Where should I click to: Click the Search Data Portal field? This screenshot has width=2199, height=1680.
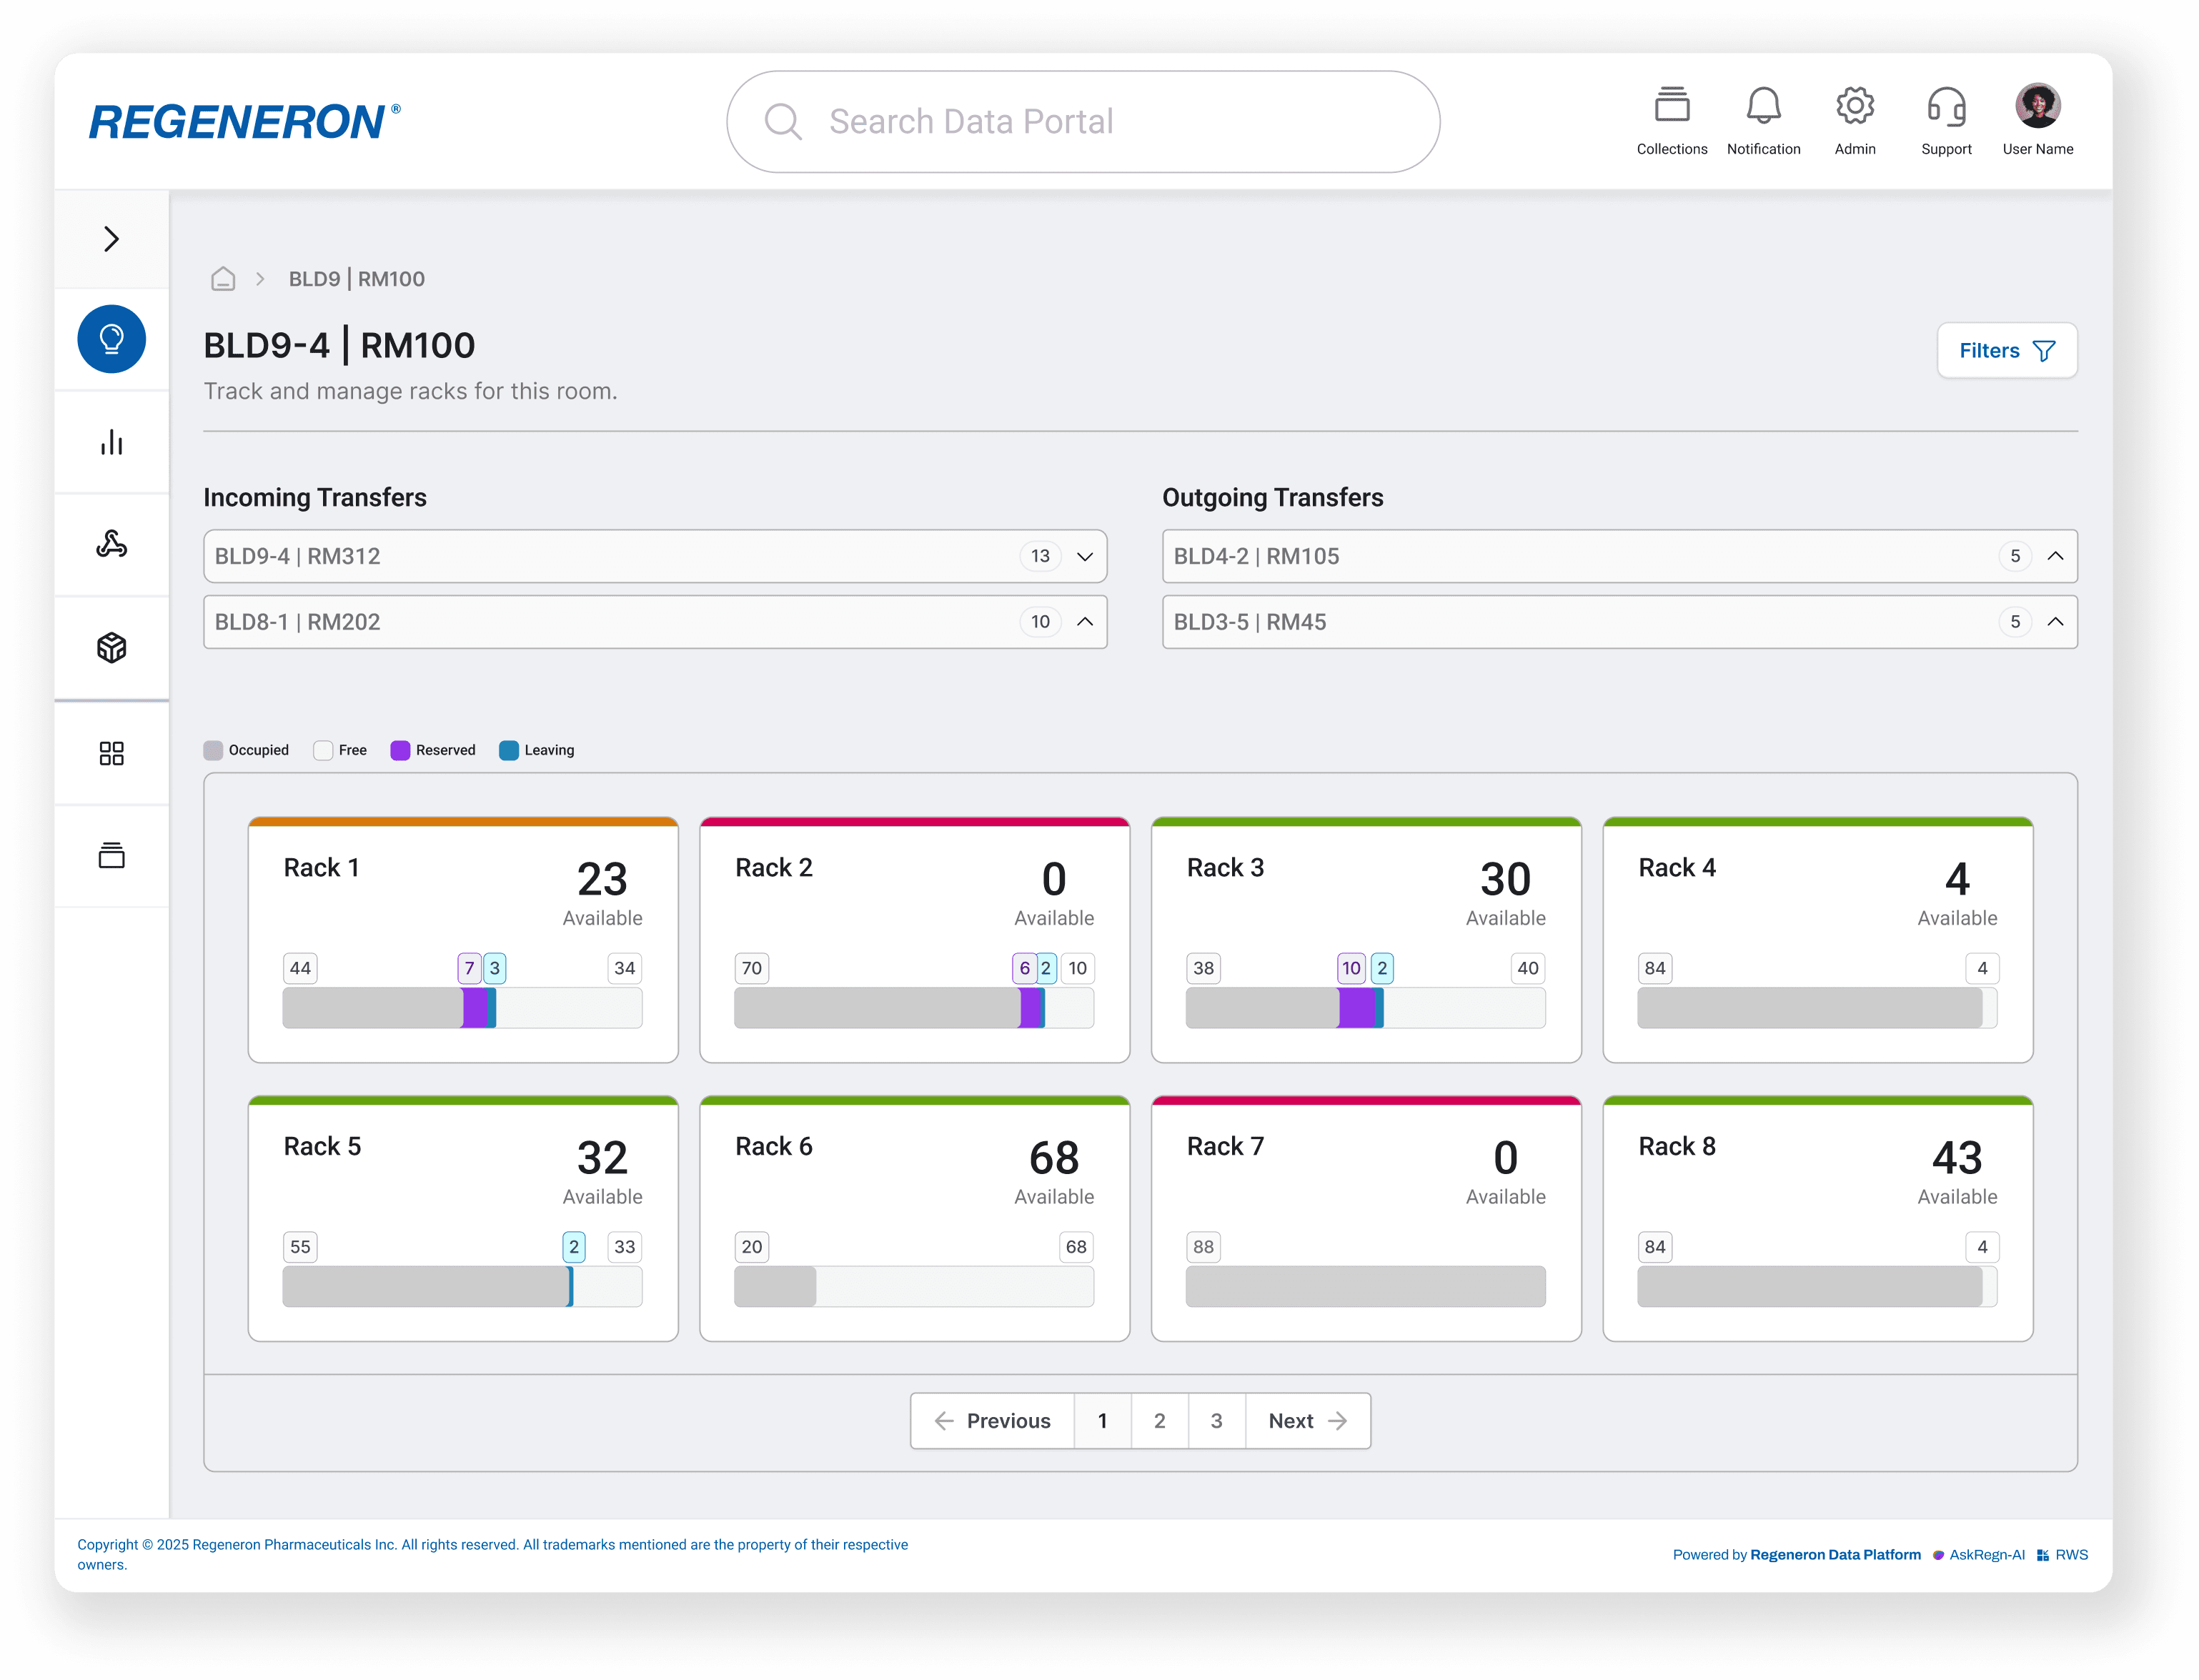1083,122
